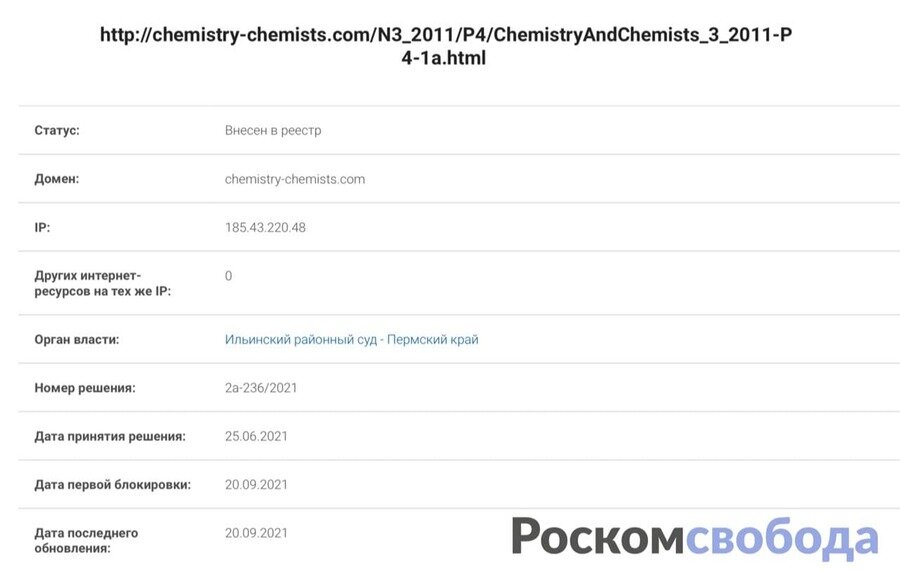The image size is (900, 570).
Task: Click the decision date 25.06.2021
Action: 256,436
